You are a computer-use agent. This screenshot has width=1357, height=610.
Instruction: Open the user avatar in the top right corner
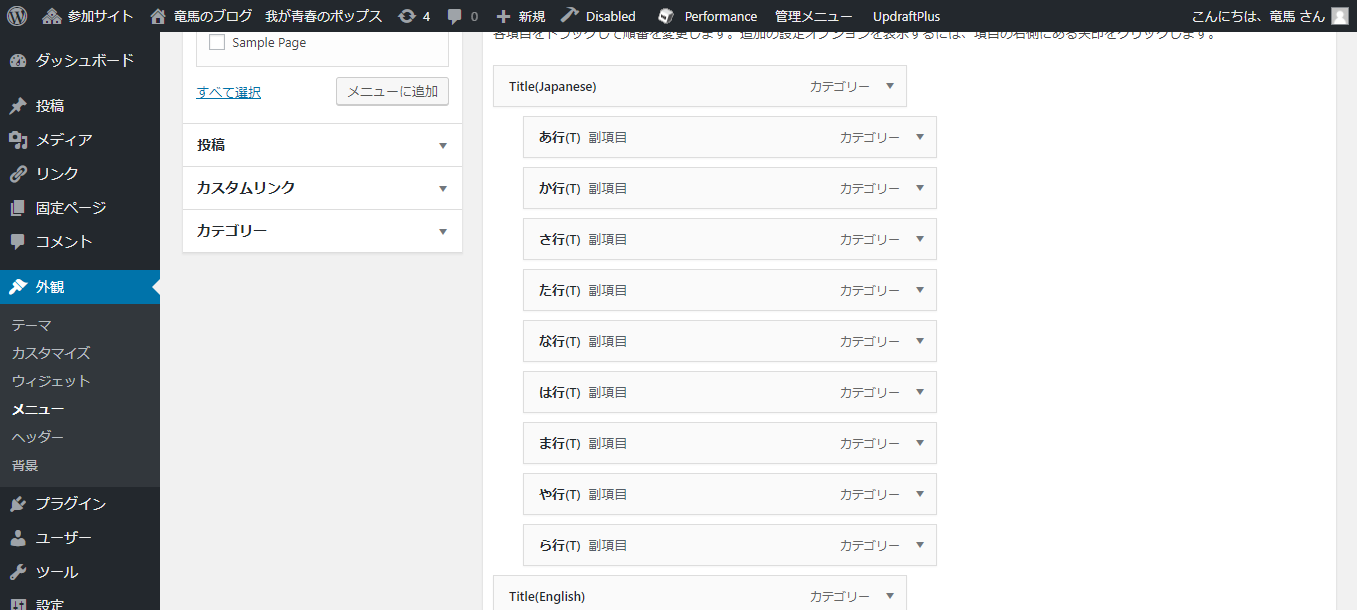pyautogui.click(x=1339, y=16)
